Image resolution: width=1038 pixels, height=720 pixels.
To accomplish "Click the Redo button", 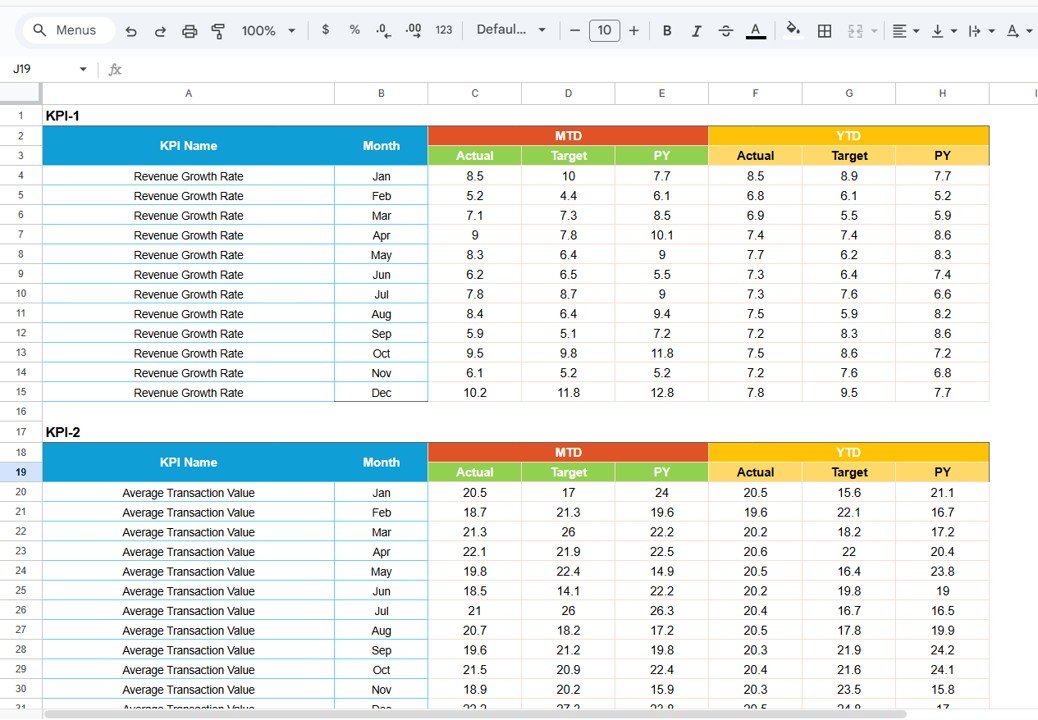I will [160, 31].
